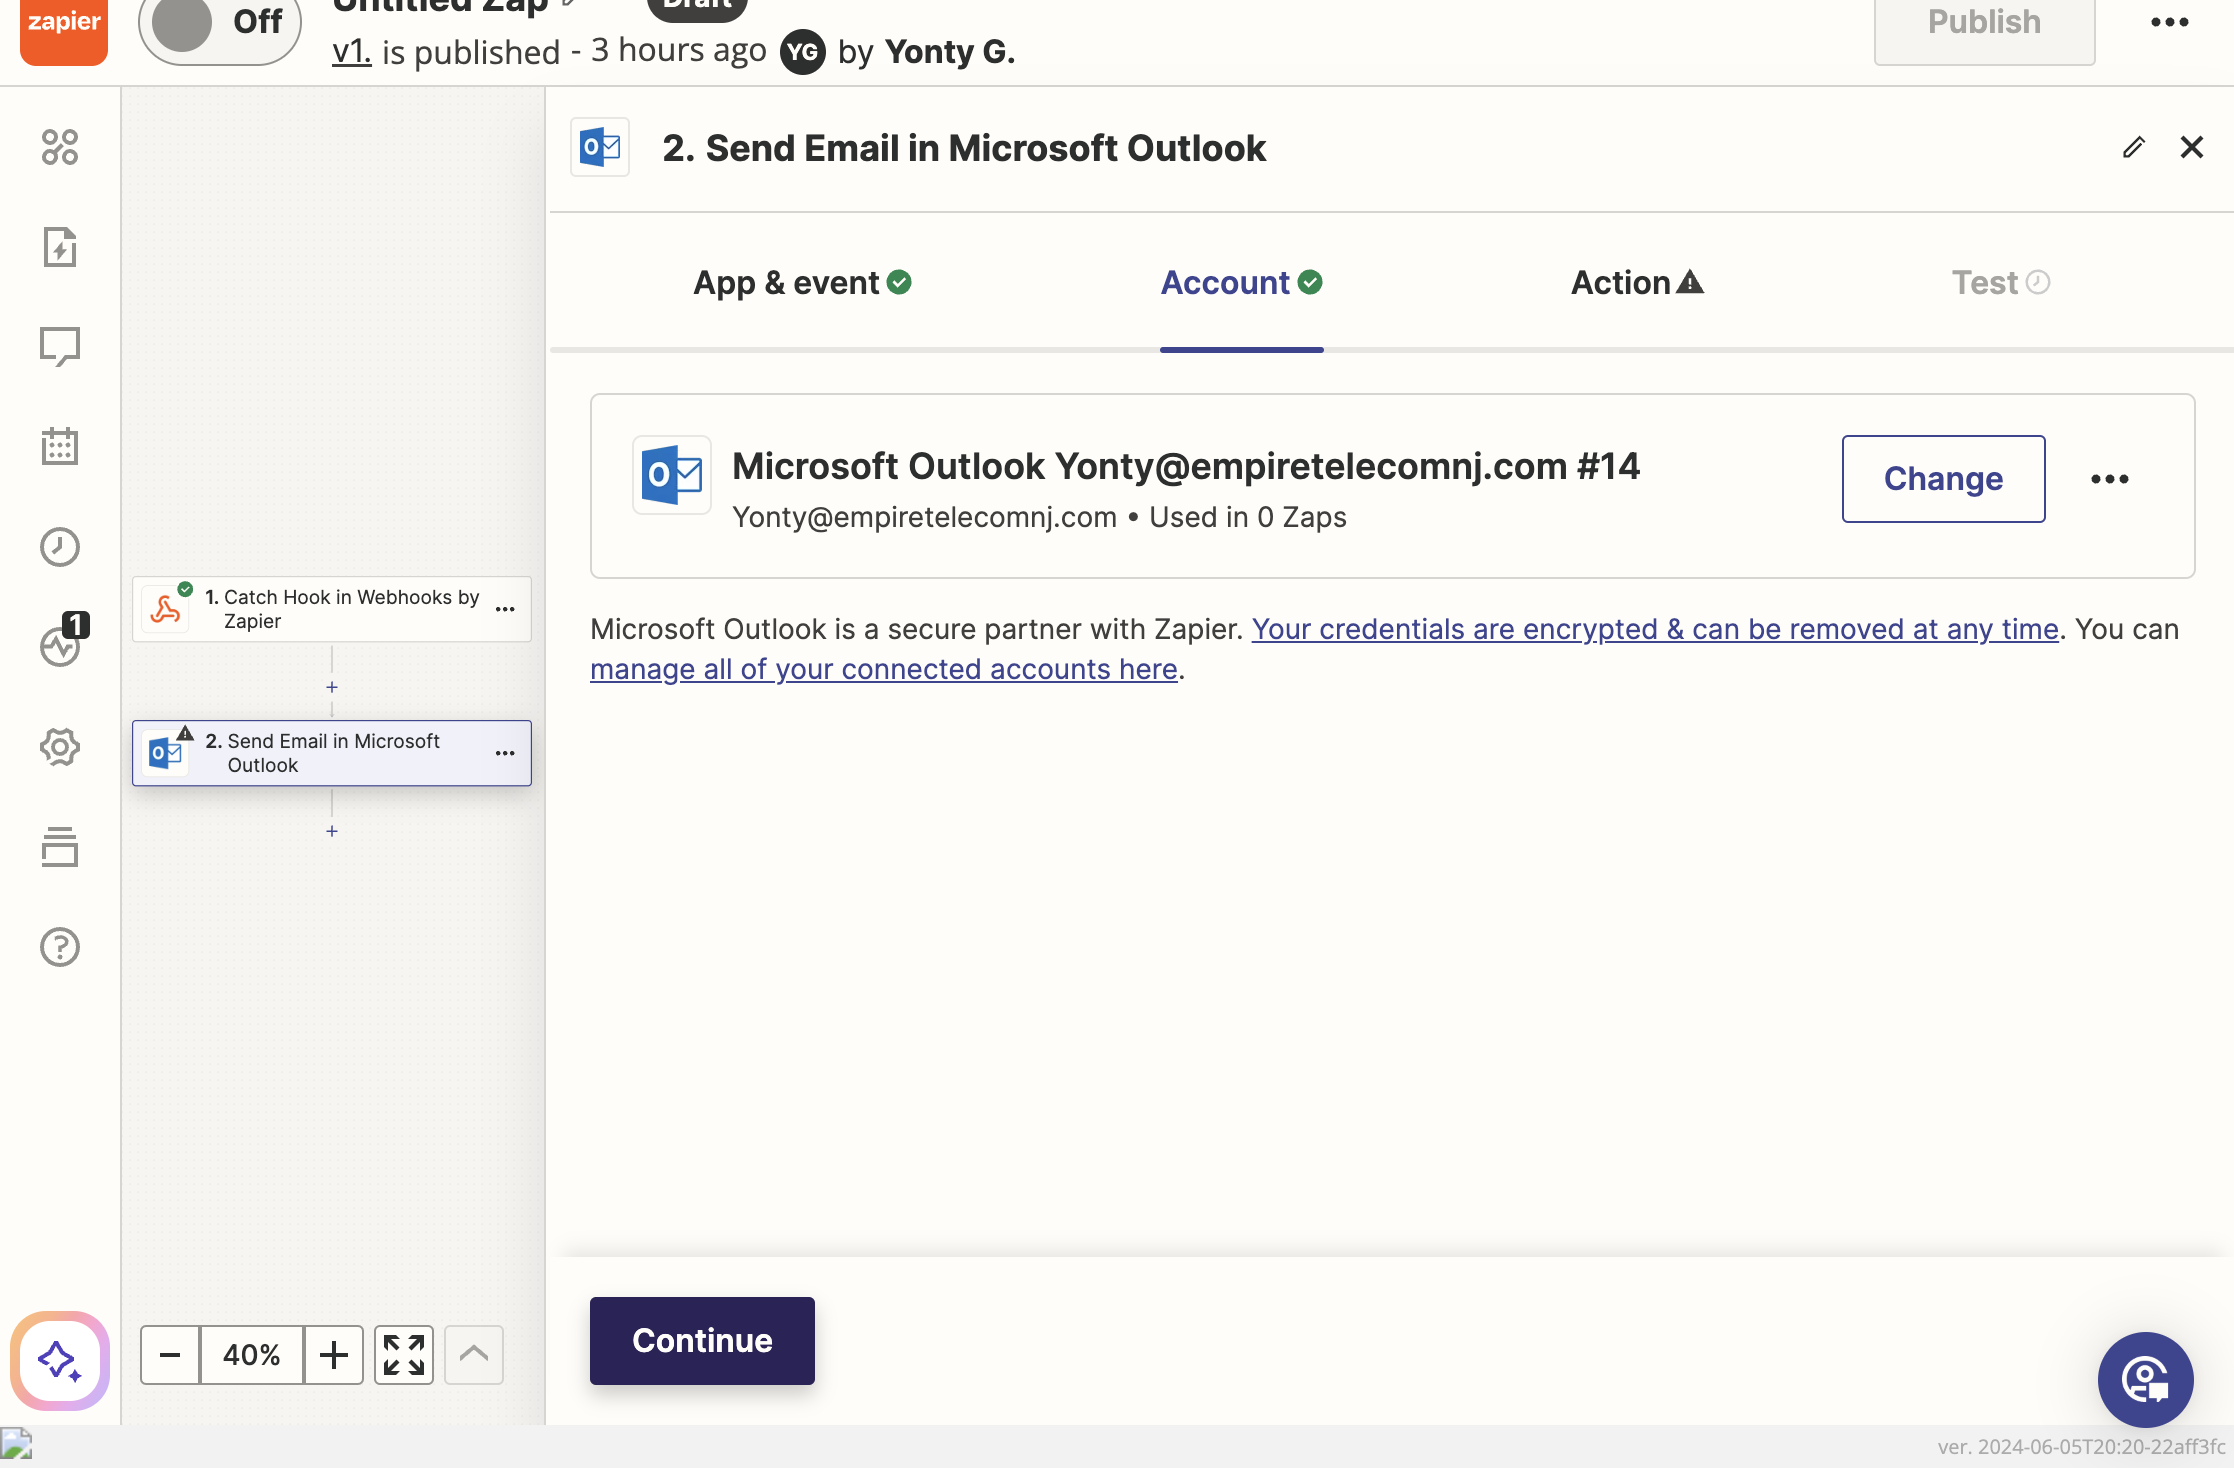Open options menu for Catch Hook step
Viewport: 2234px width, 1468px height.
[x=505, y=609]
